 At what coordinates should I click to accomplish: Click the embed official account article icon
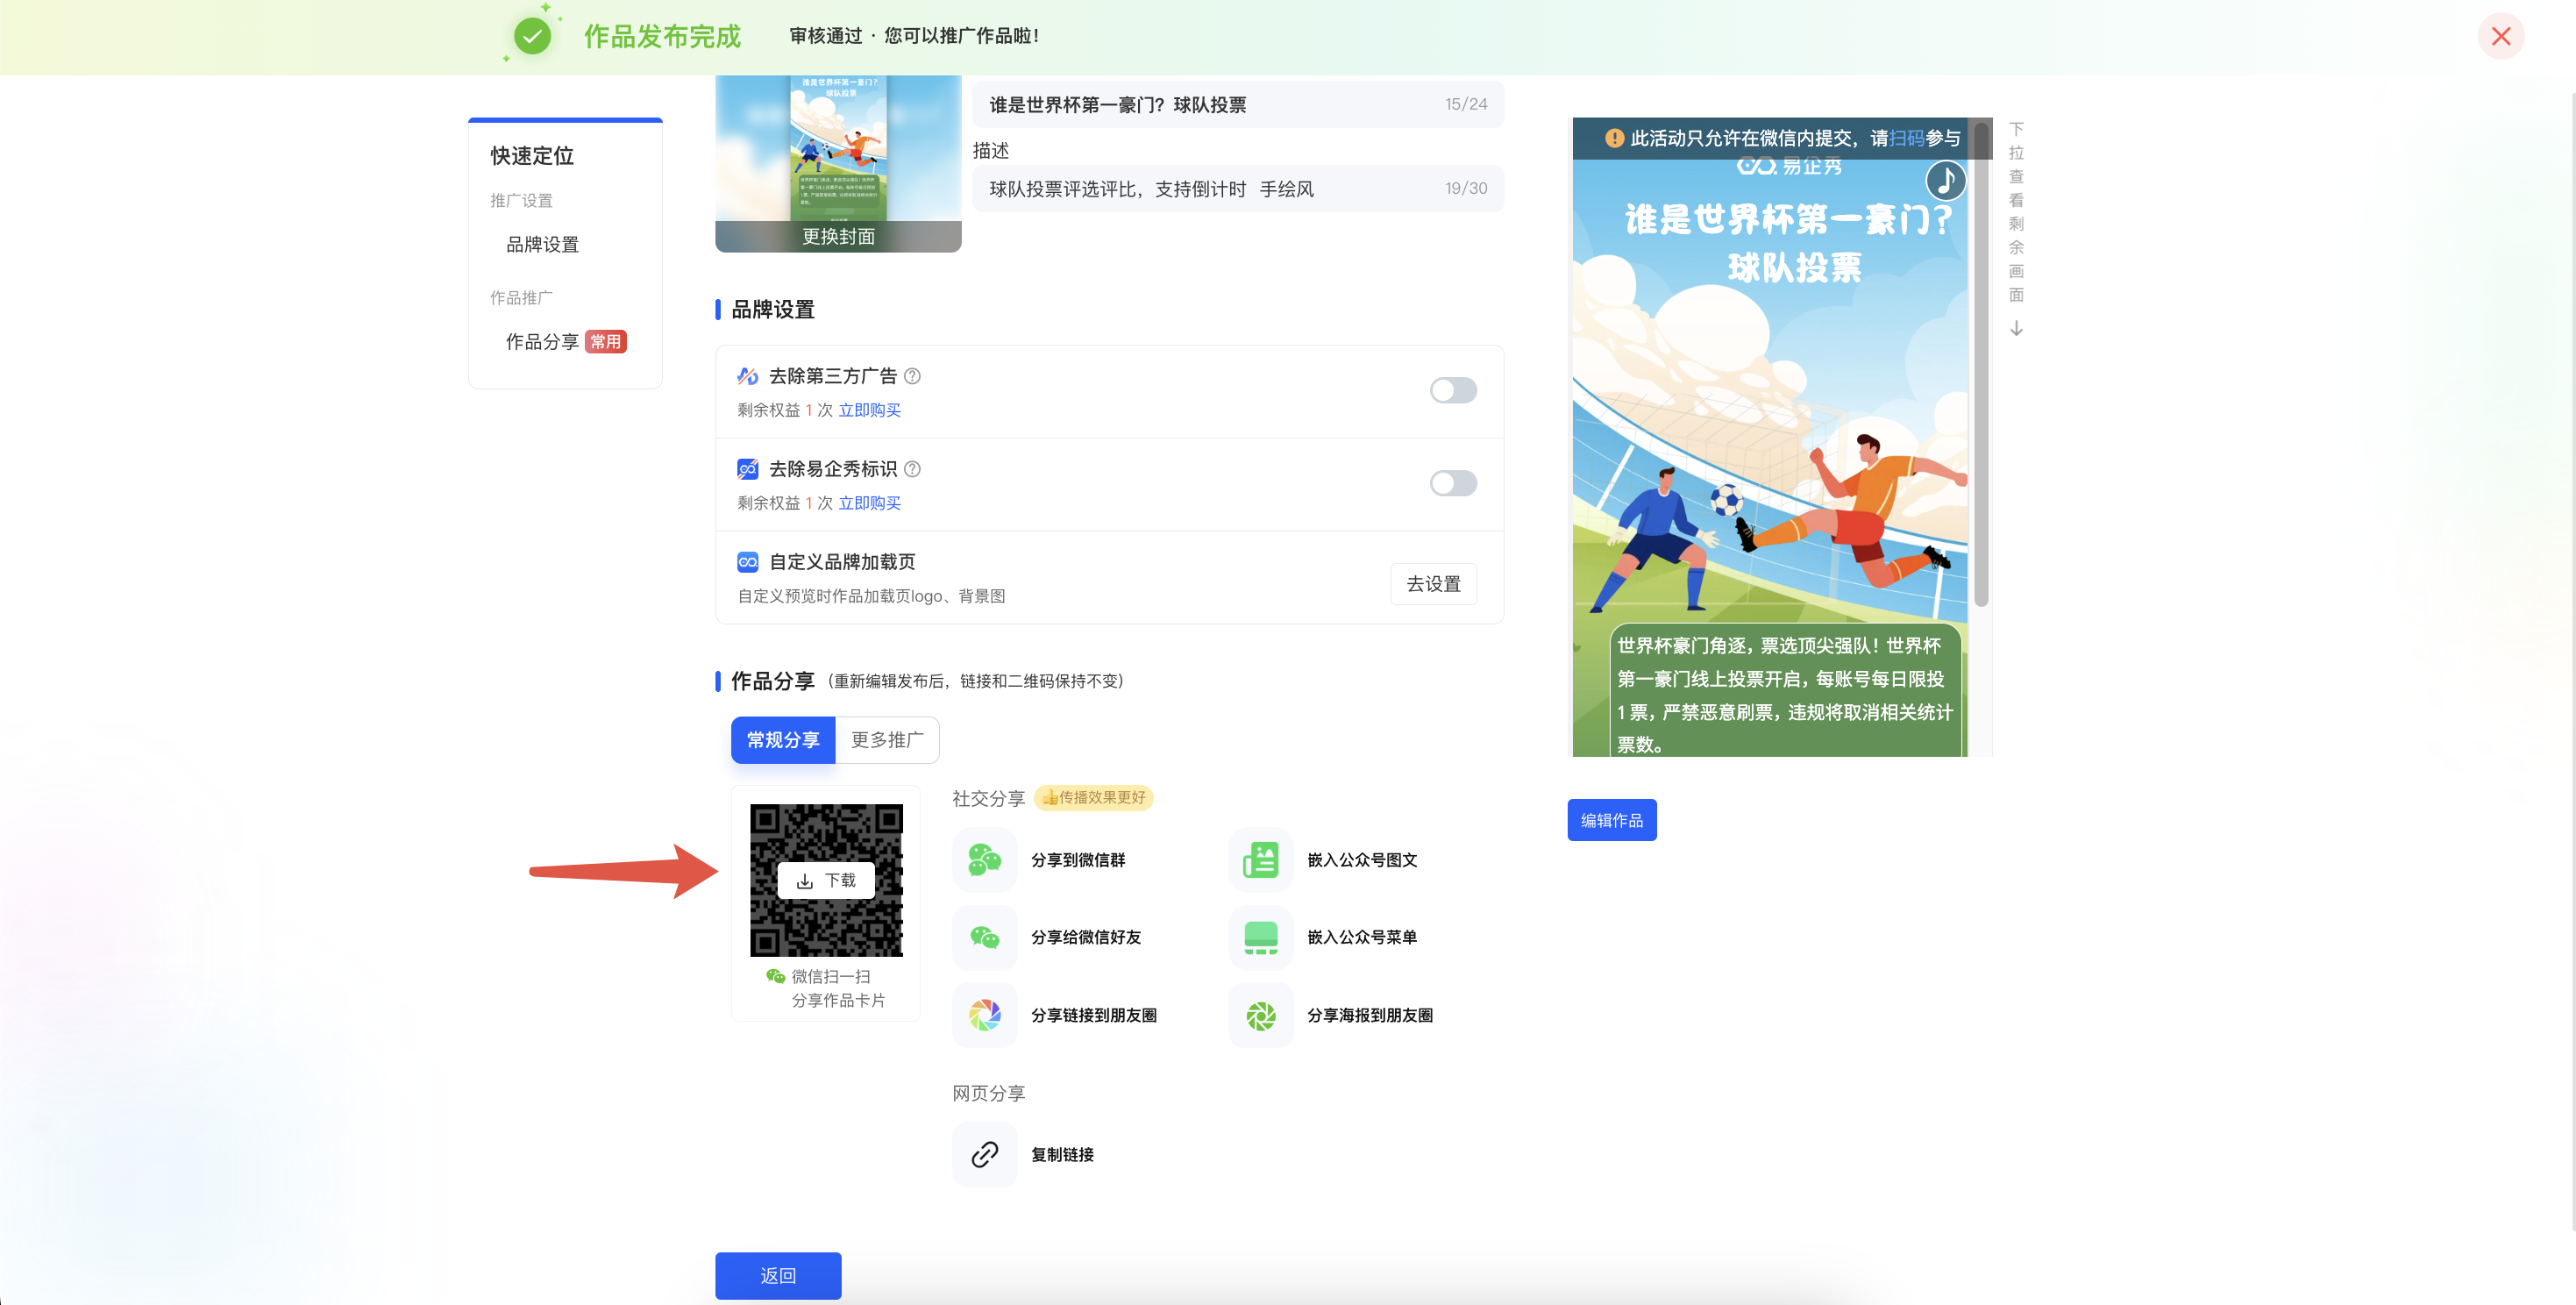(1261, 859)
